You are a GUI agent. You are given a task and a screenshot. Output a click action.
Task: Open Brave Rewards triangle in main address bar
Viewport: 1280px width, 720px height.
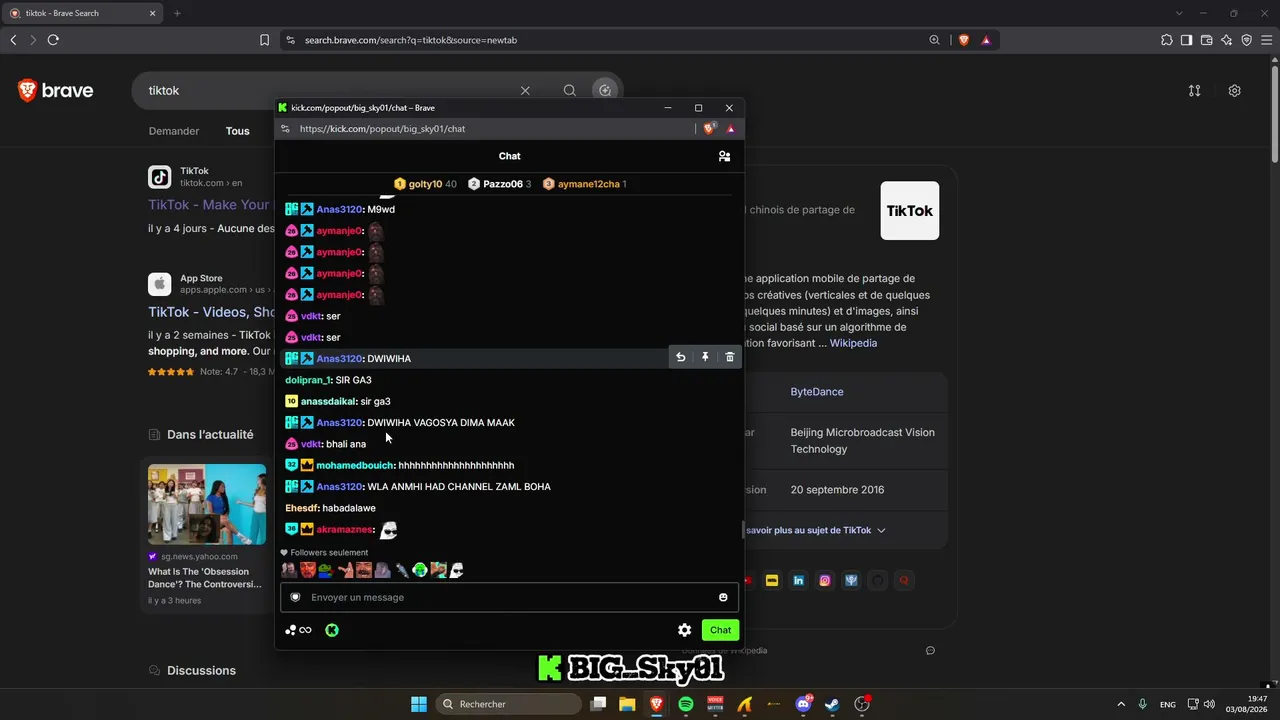pyautogui.click(x=986, y=40)
